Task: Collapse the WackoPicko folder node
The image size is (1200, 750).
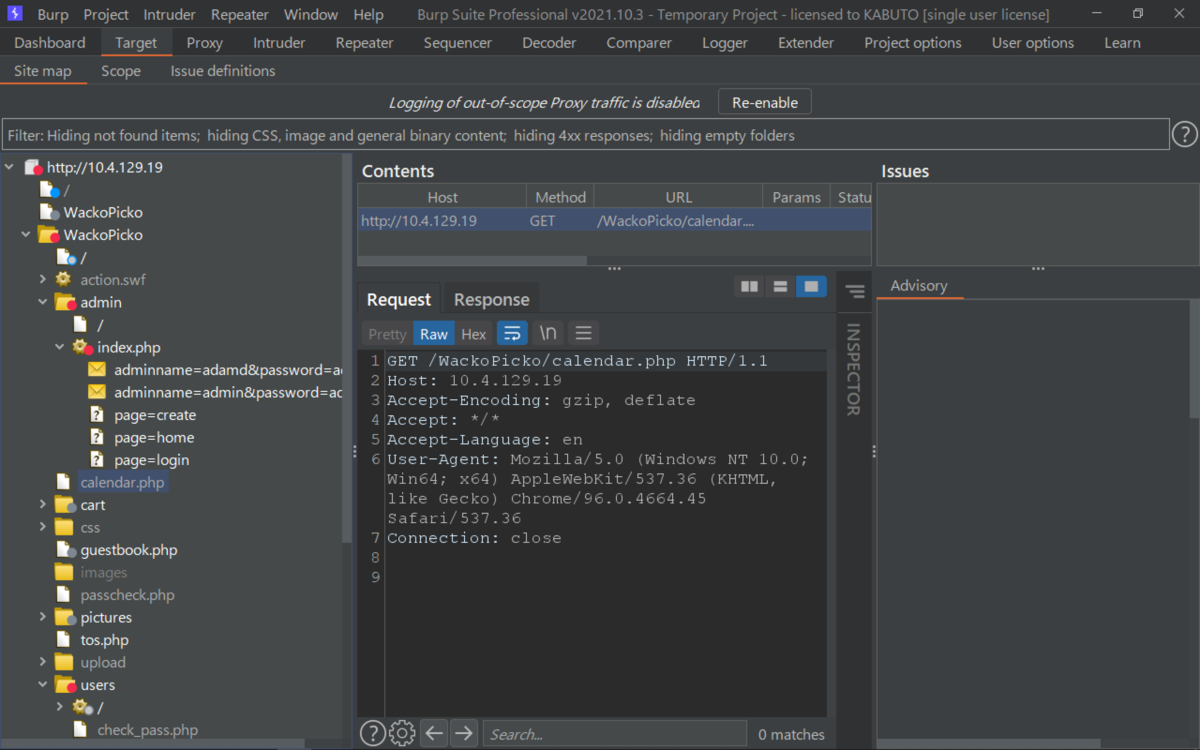Action: pos(26,235)
